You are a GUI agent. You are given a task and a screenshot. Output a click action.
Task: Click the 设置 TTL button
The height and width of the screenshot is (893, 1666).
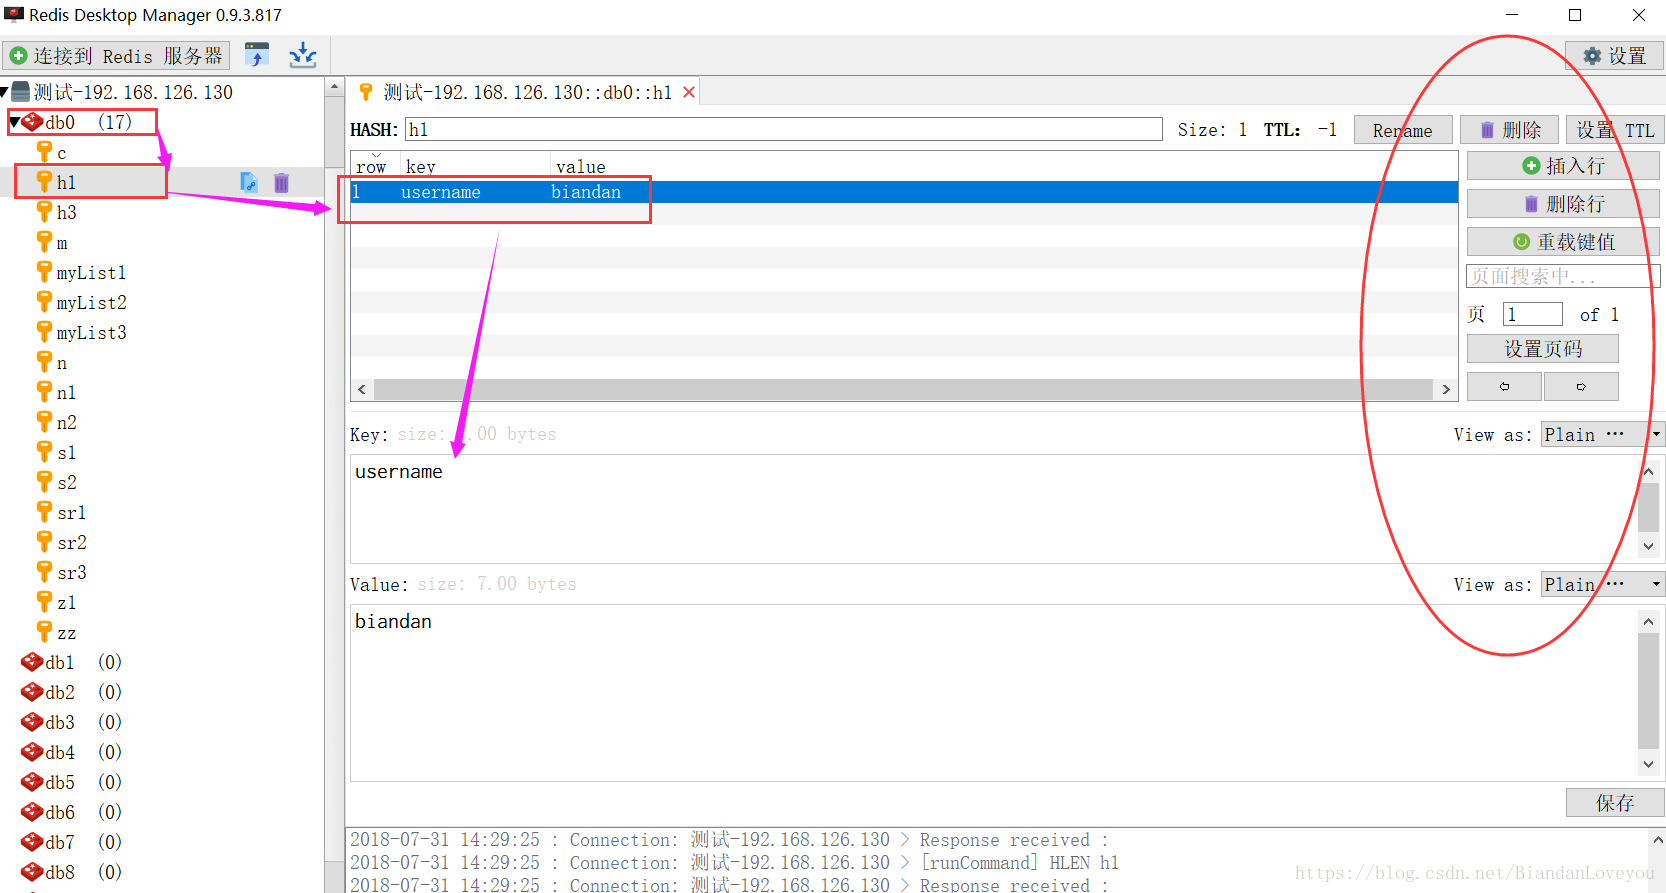click(x=1614, y=130)
